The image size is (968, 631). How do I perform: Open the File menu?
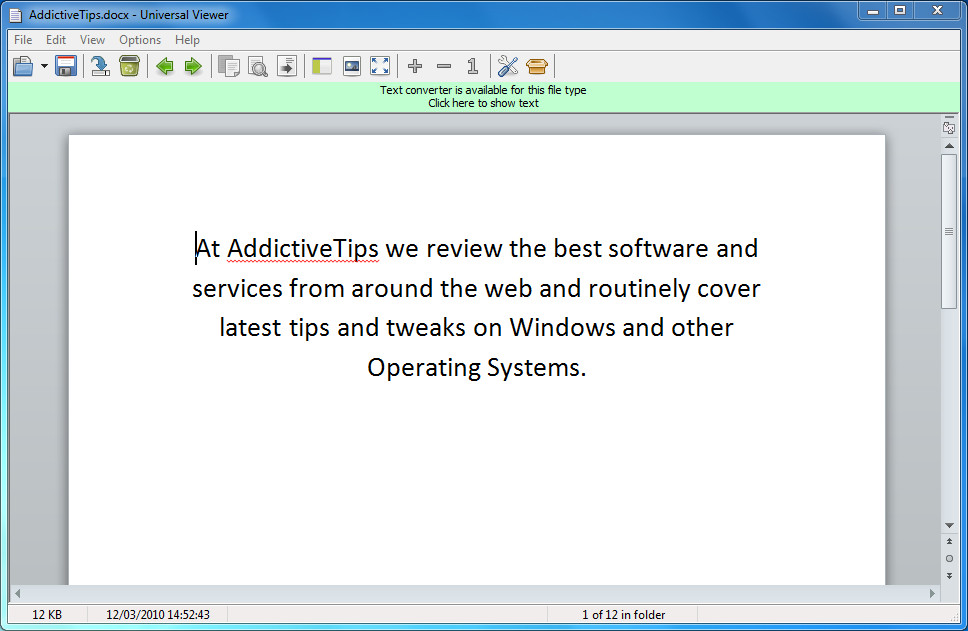point(23,40)
